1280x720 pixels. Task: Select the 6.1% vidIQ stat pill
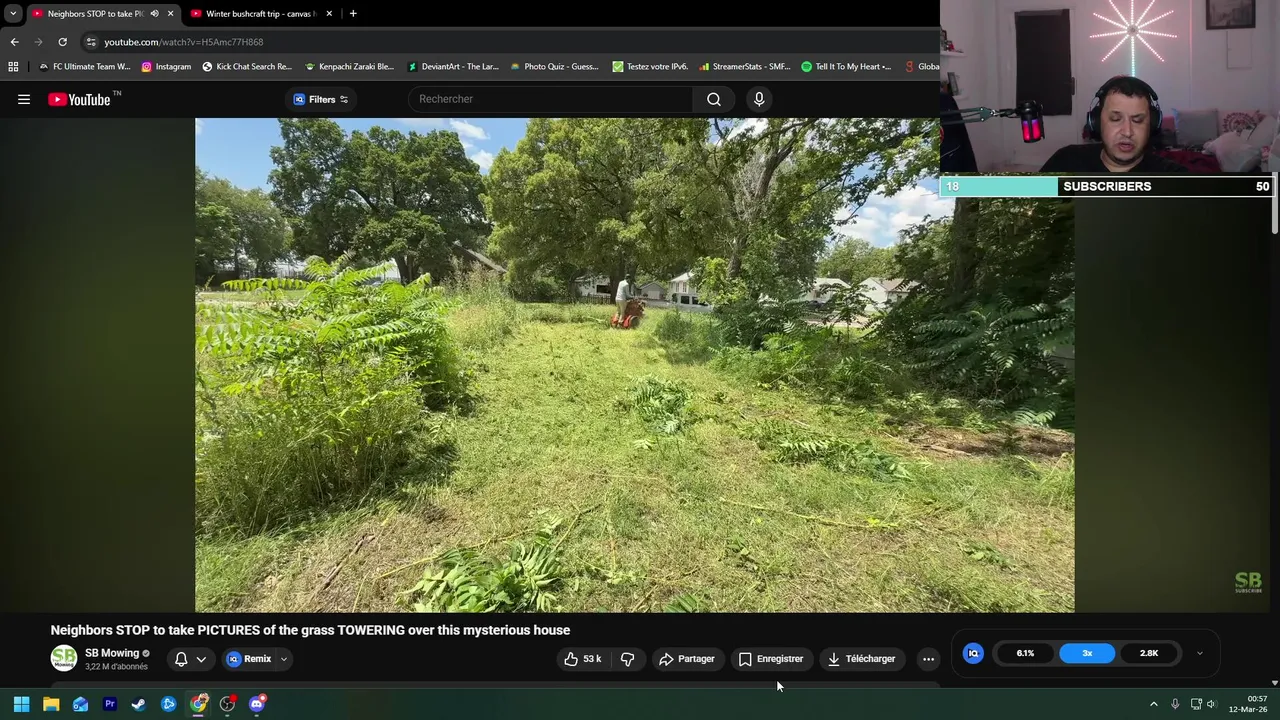click(1025, 653)
